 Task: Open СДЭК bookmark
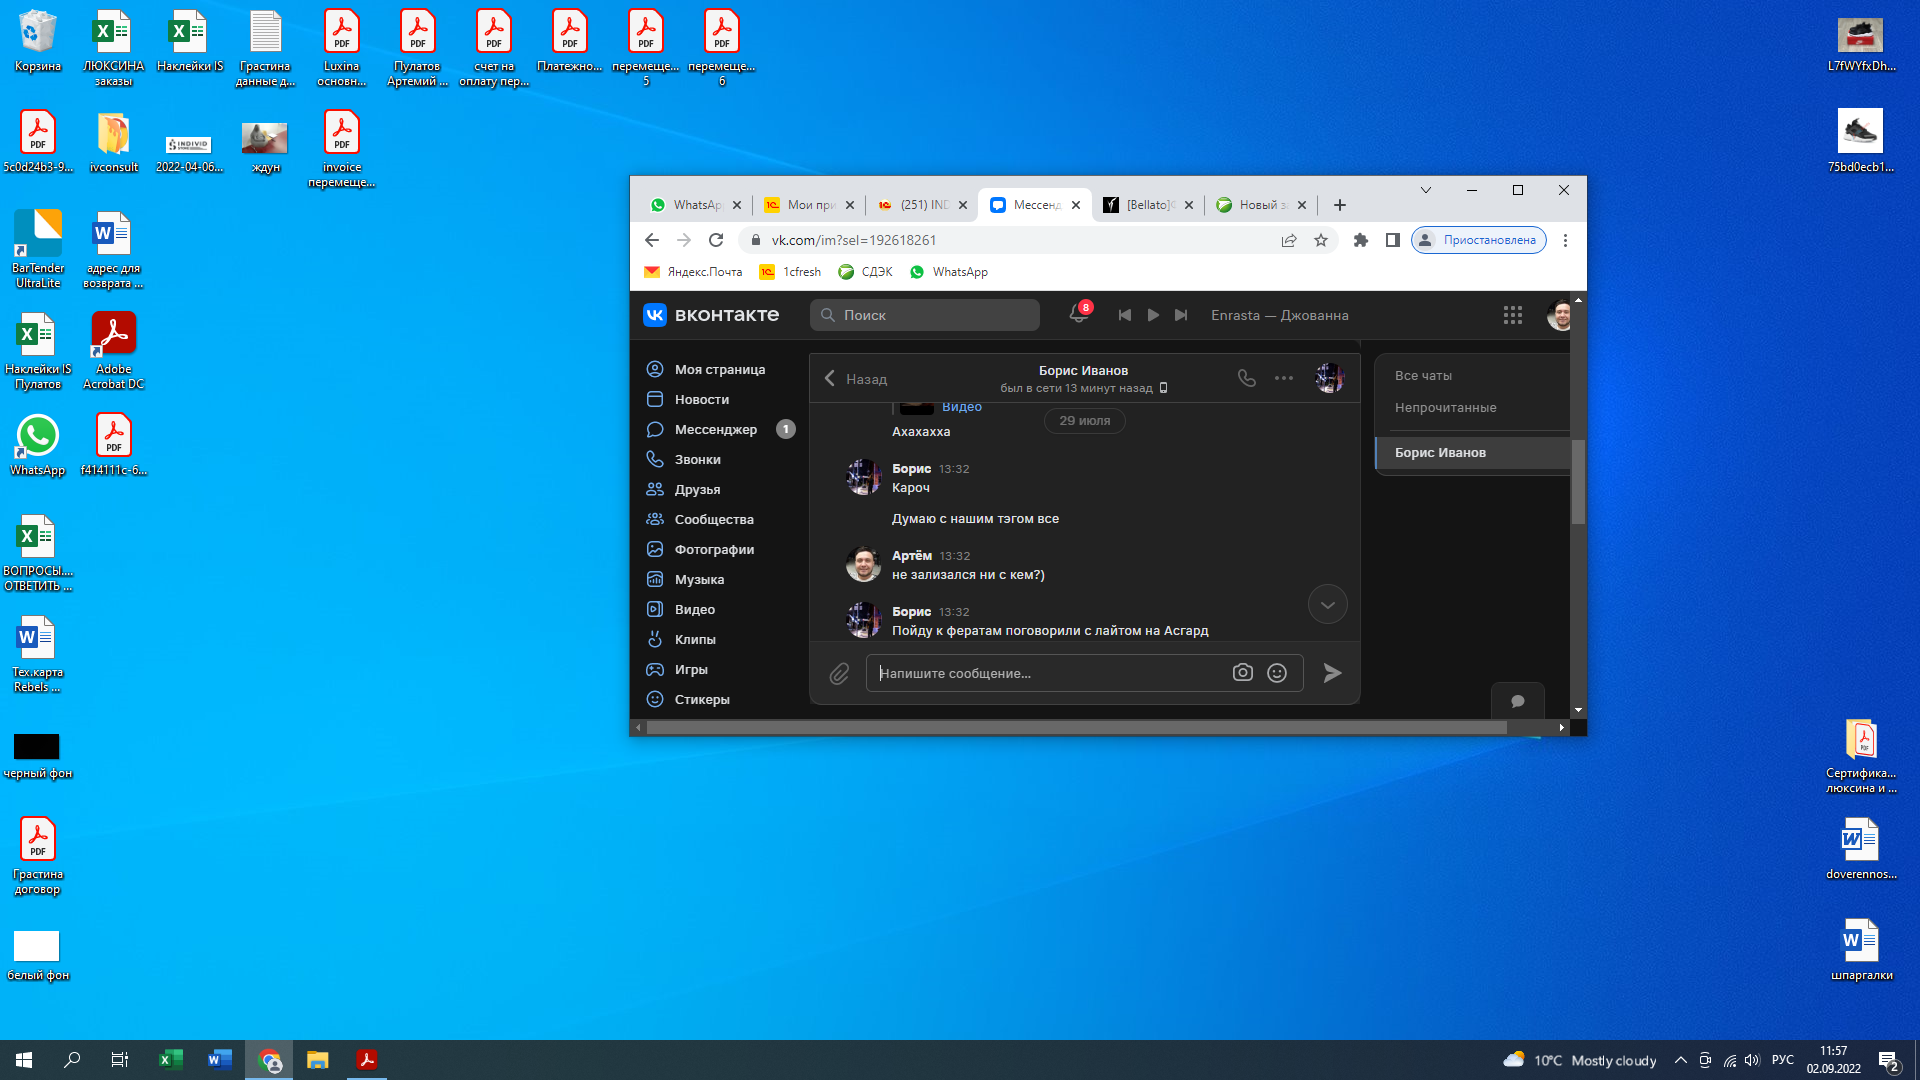click(x=866, y=272)
